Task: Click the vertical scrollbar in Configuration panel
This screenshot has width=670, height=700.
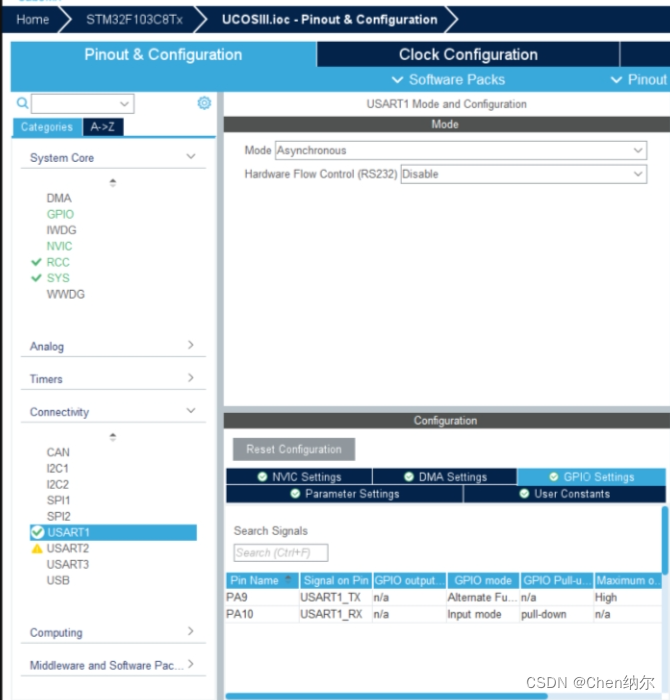Action: click(x=665, y=540)
